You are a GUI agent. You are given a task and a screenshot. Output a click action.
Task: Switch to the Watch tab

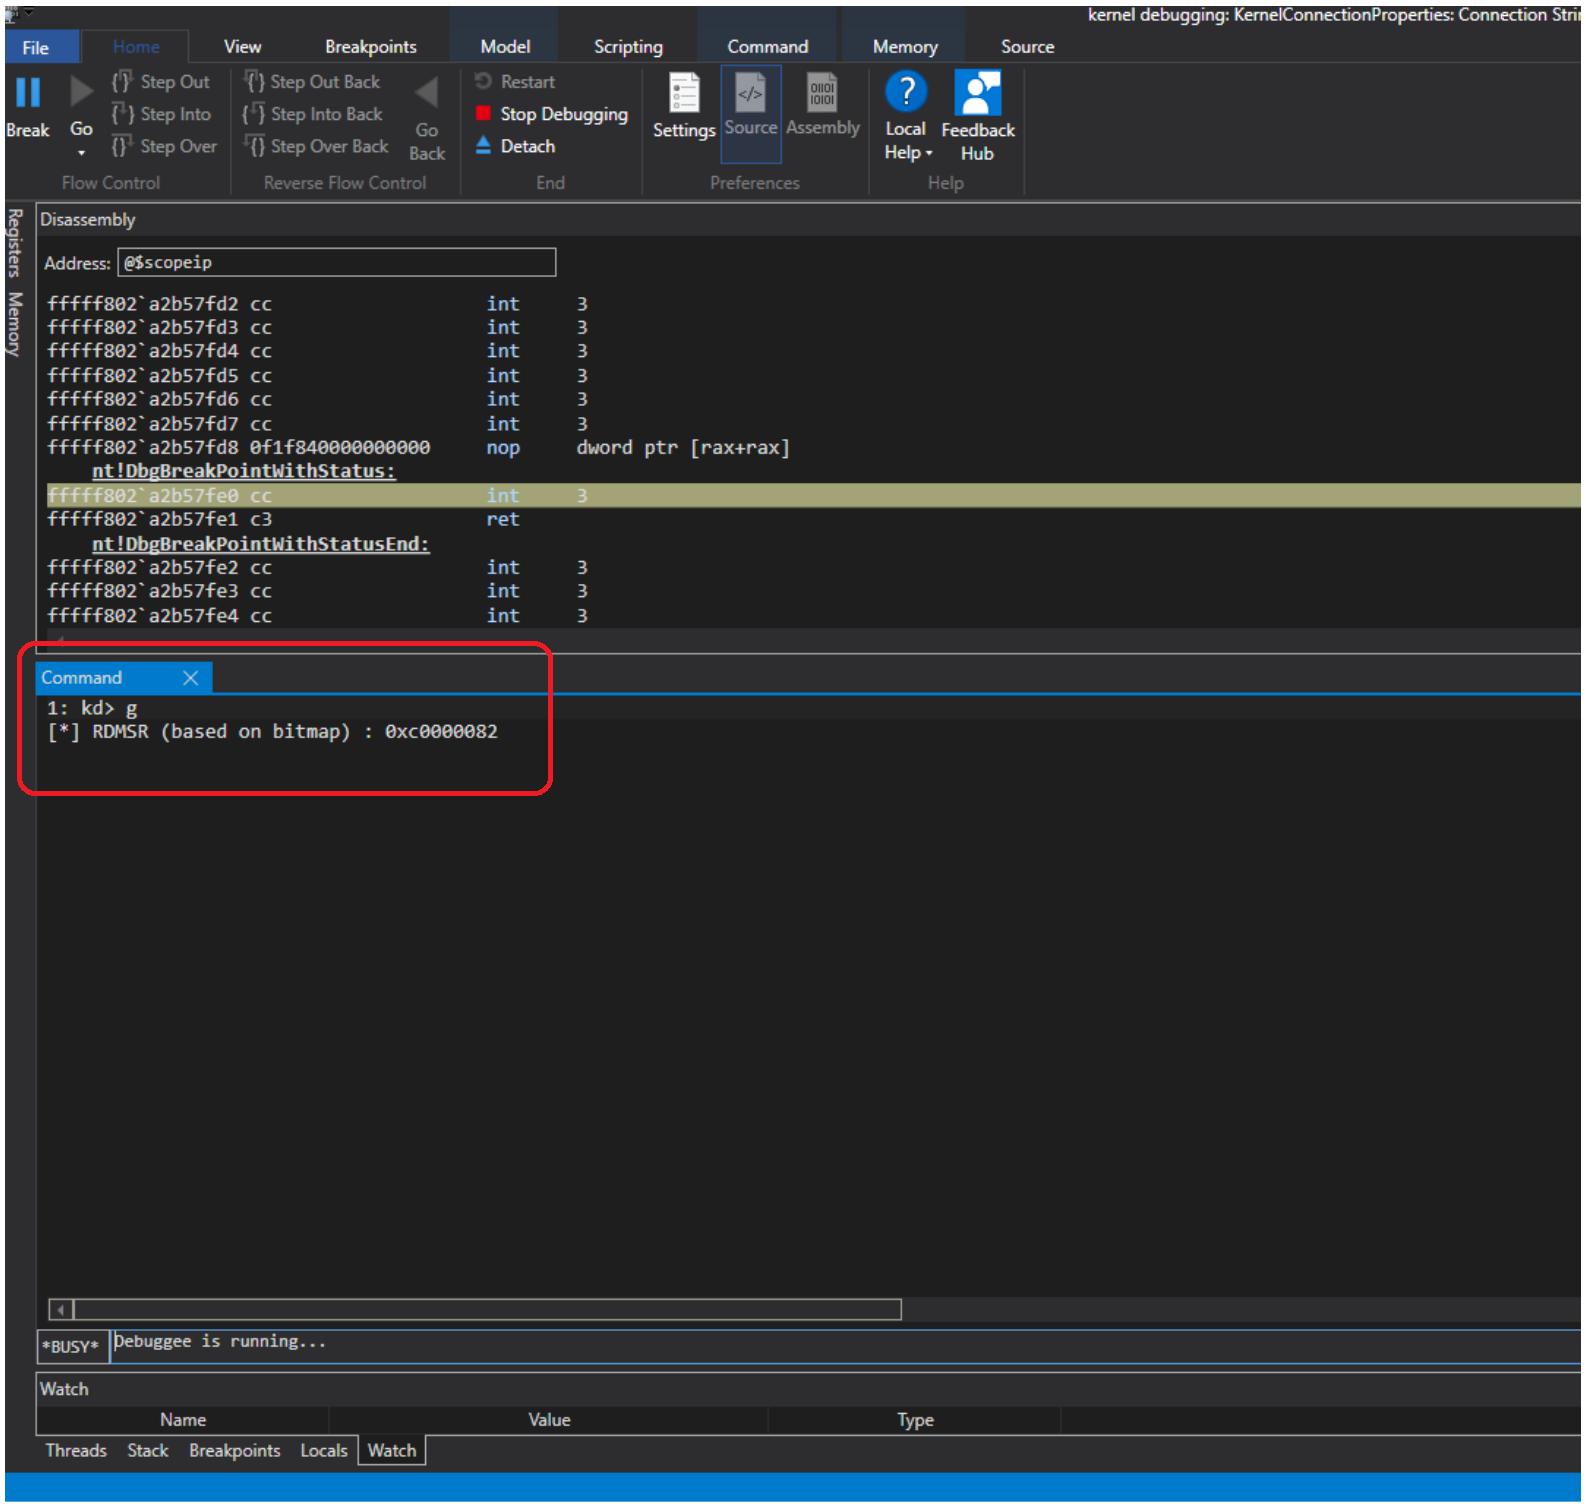click(392, 1452)
